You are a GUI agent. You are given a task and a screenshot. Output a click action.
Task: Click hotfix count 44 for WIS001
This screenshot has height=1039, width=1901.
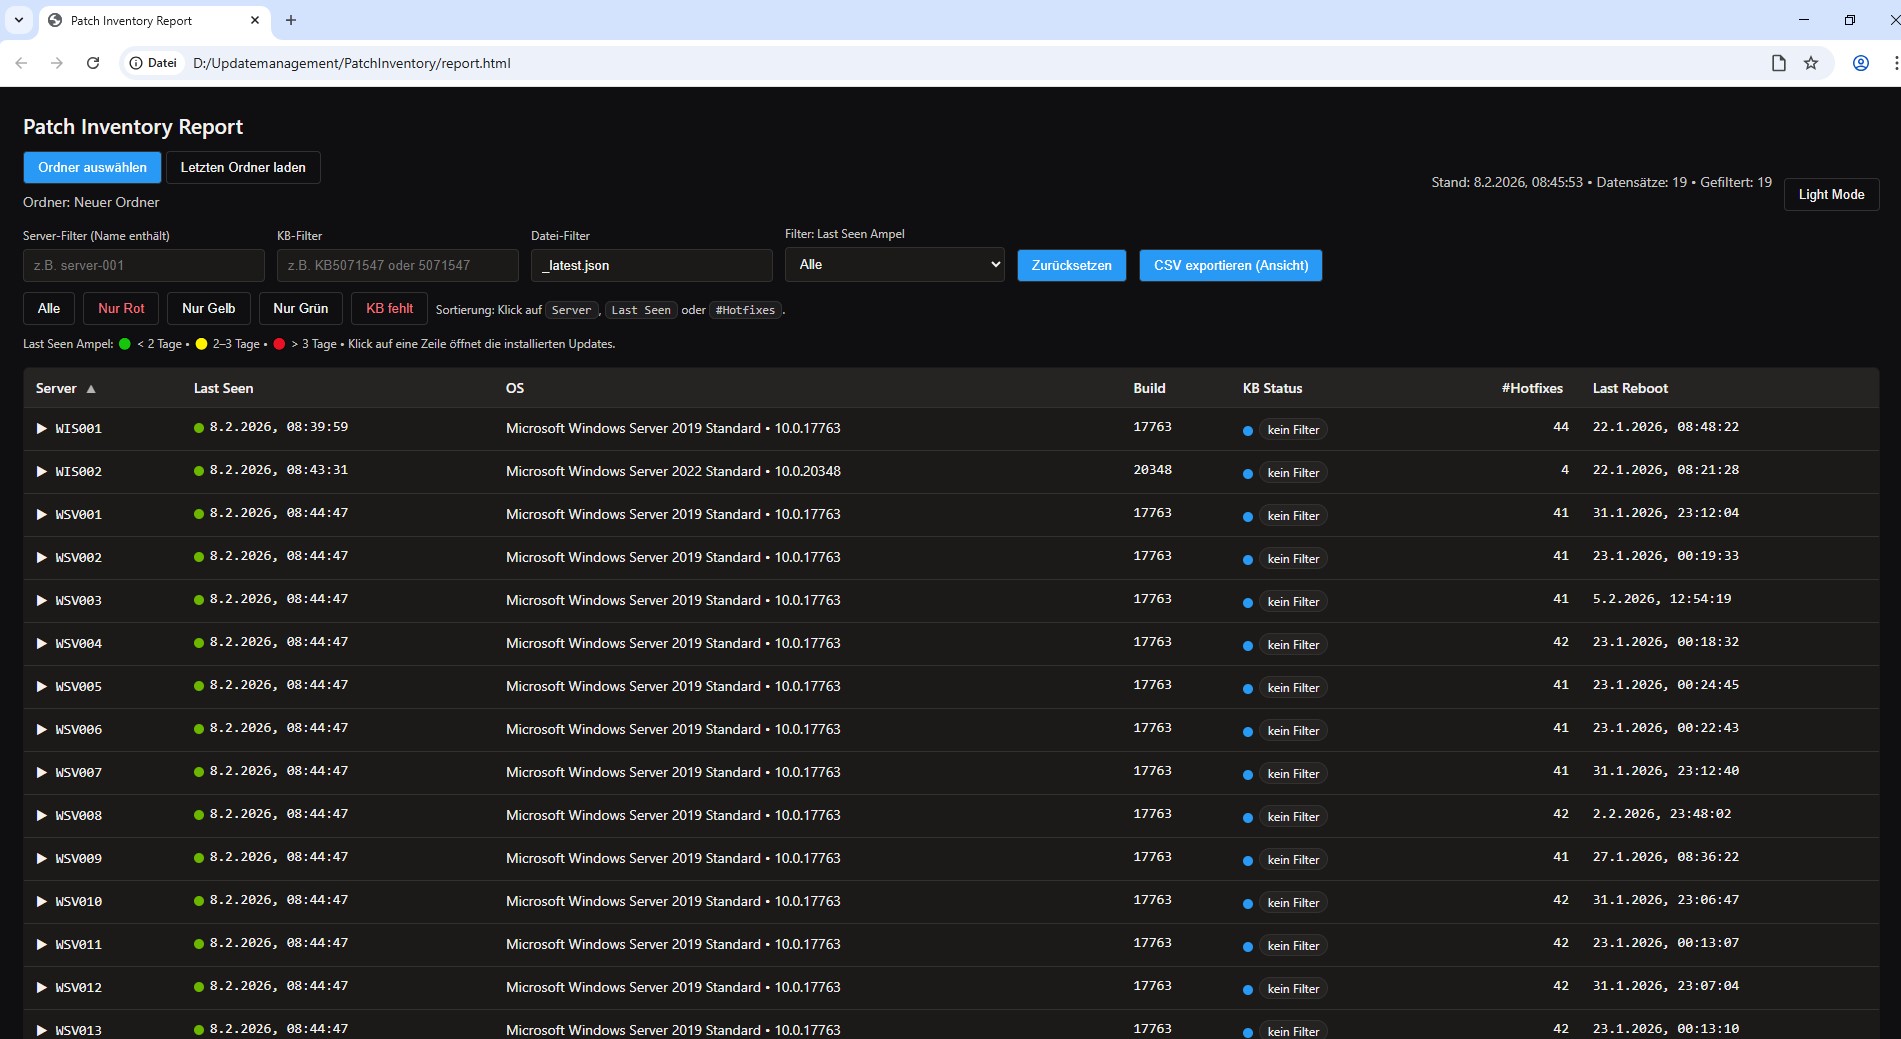(x=1561, y=427)
